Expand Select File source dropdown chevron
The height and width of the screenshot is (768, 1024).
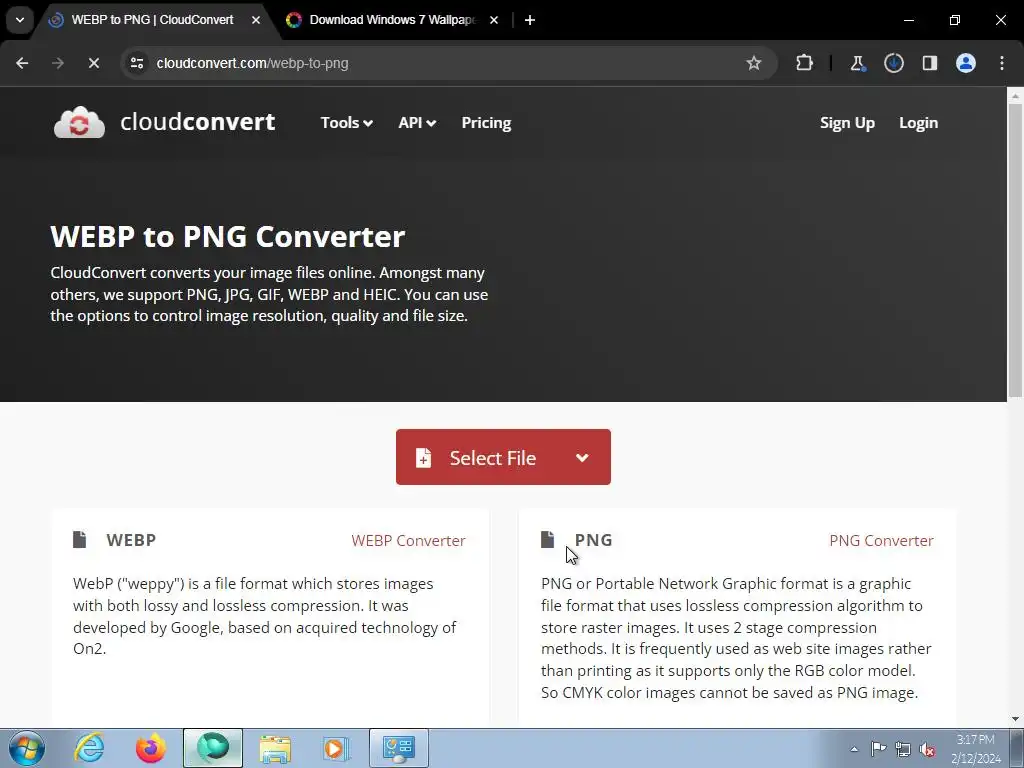click(x=583, y=457)
